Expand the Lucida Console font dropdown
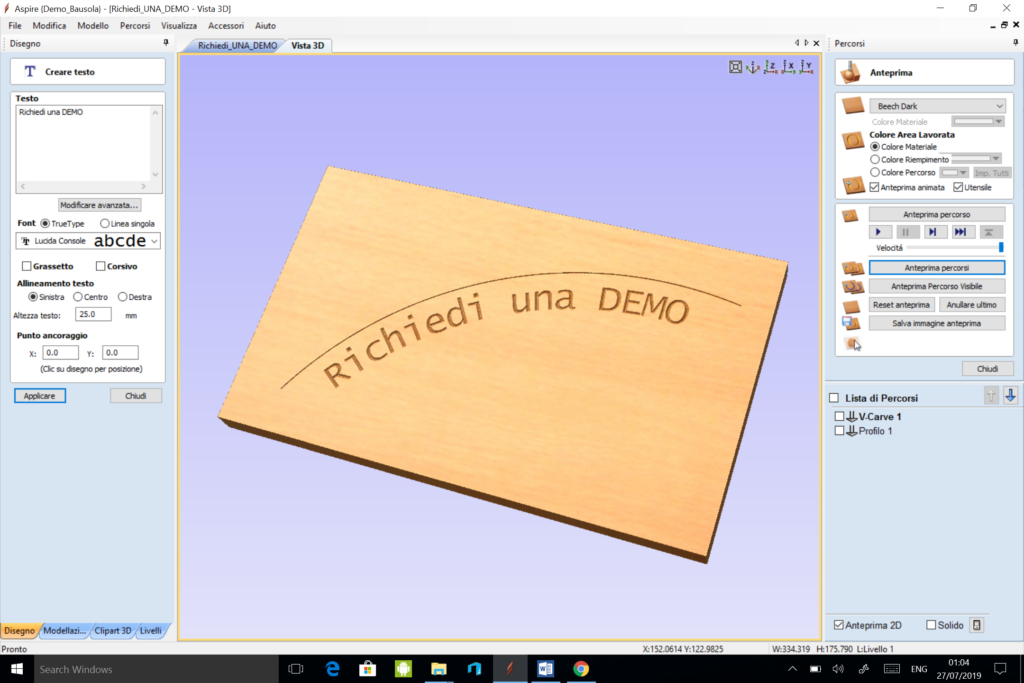Viewport: 1024px width, 683px height. coord(154,241)
